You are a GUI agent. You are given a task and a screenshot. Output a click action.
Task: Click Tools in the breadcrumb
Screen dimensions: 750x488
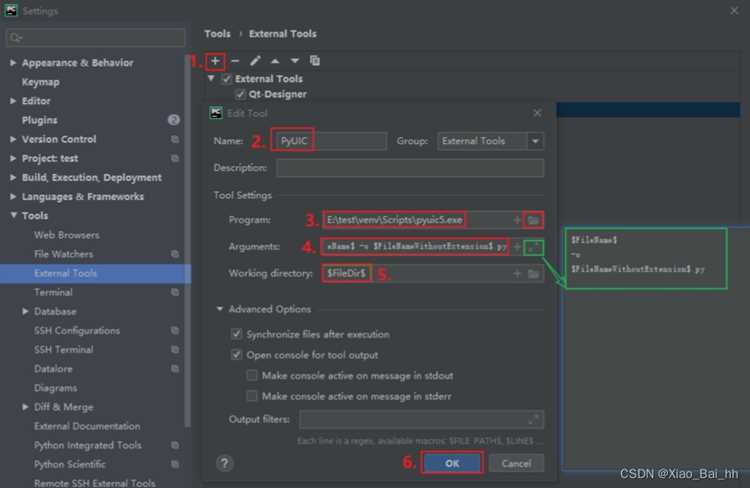pos(218,34)
